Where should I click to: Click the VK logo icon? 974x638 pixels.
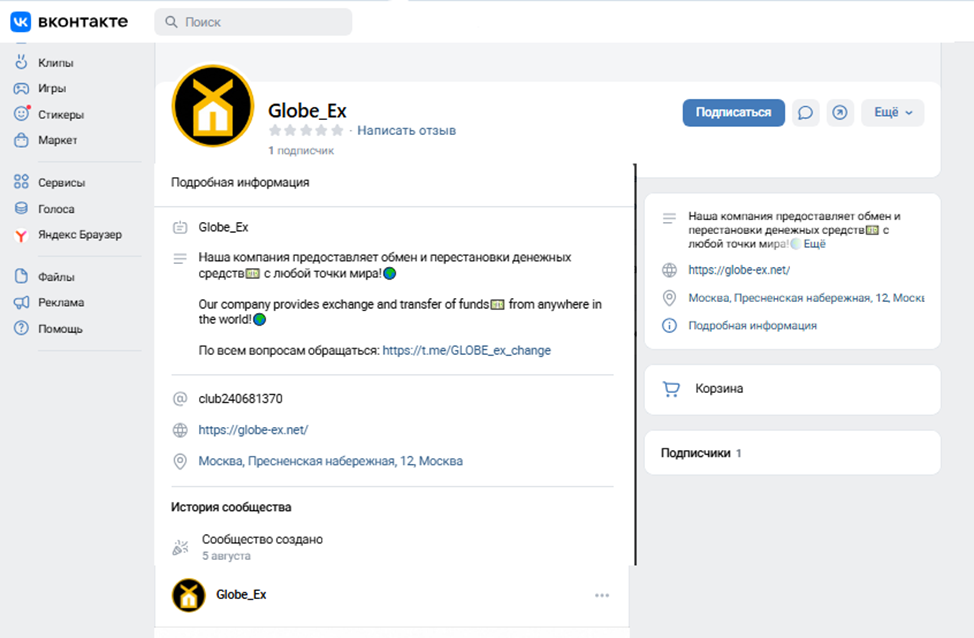pos(20,22)
